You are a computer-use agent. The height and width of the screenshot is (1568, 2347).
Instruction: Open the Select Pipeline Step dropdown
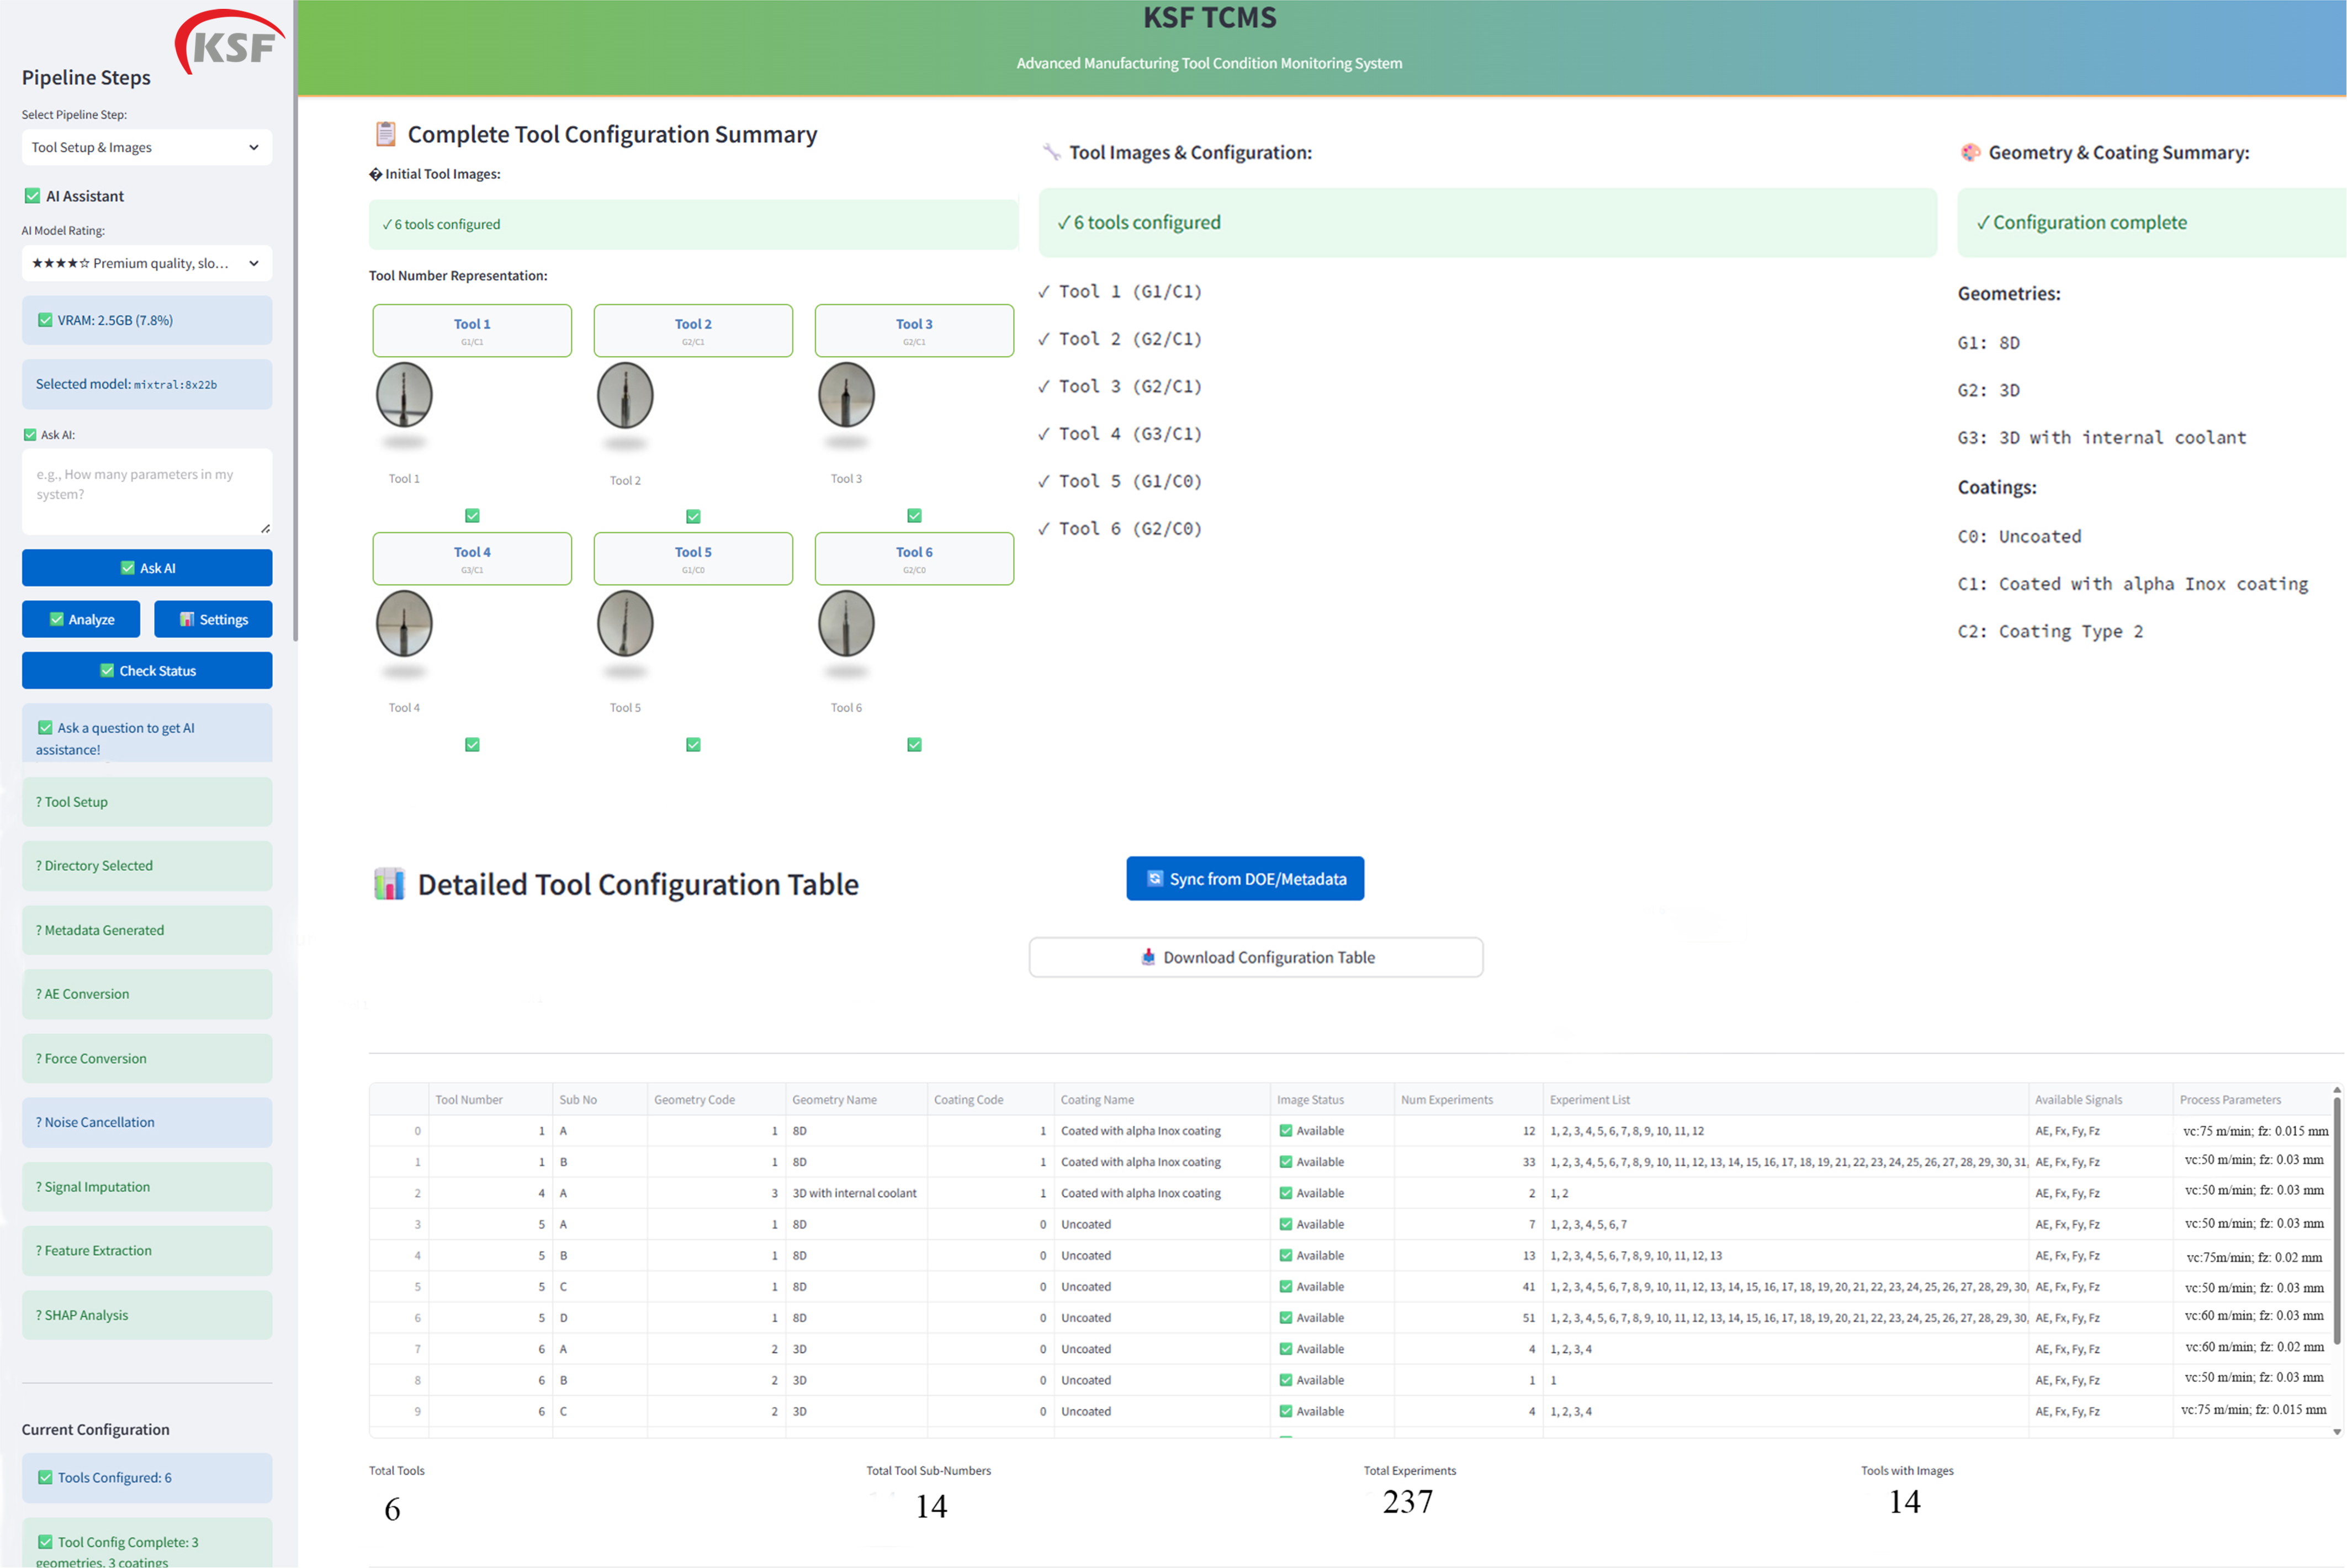click(146, 147)
